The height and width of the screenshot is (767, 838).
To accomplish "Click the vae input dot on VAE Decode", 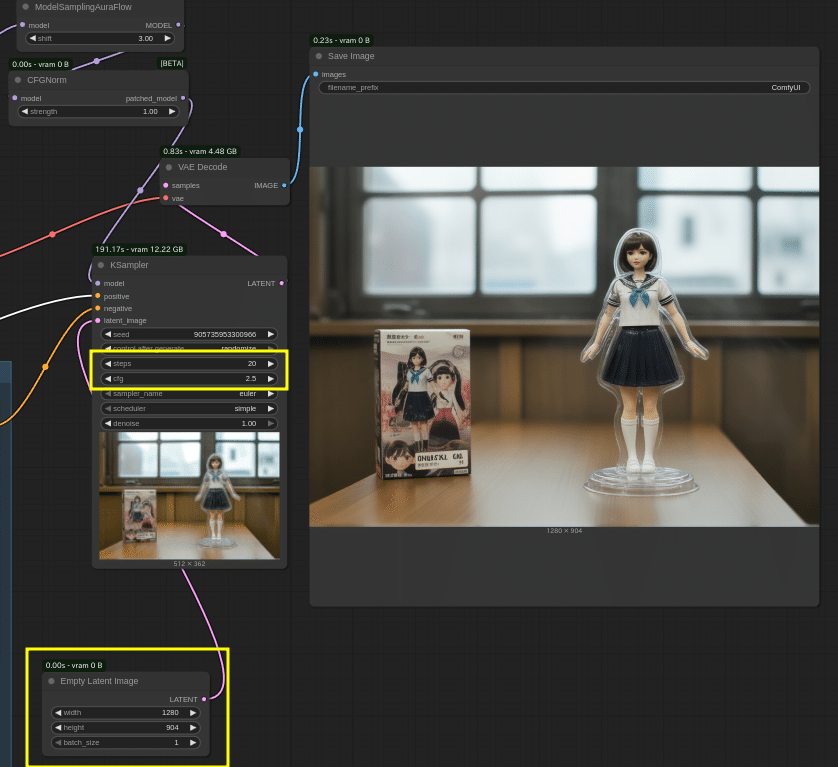I will 166,198.
